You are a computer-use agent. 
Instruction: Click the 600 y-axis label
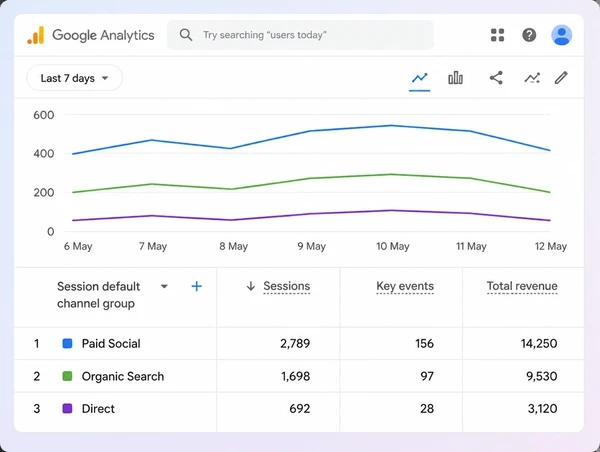pyautogui.click(x=44, y=115)
